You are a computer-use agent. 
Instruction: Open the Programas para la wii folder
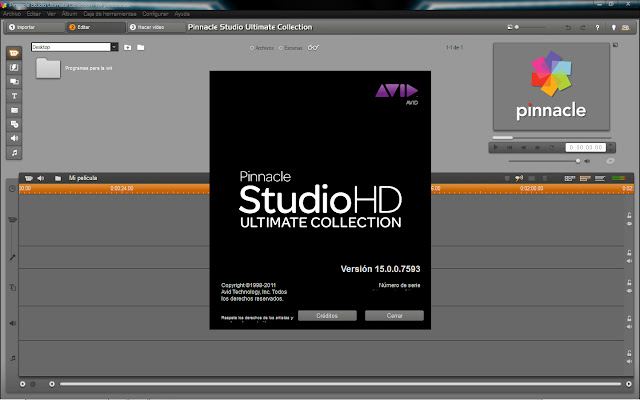48,68
